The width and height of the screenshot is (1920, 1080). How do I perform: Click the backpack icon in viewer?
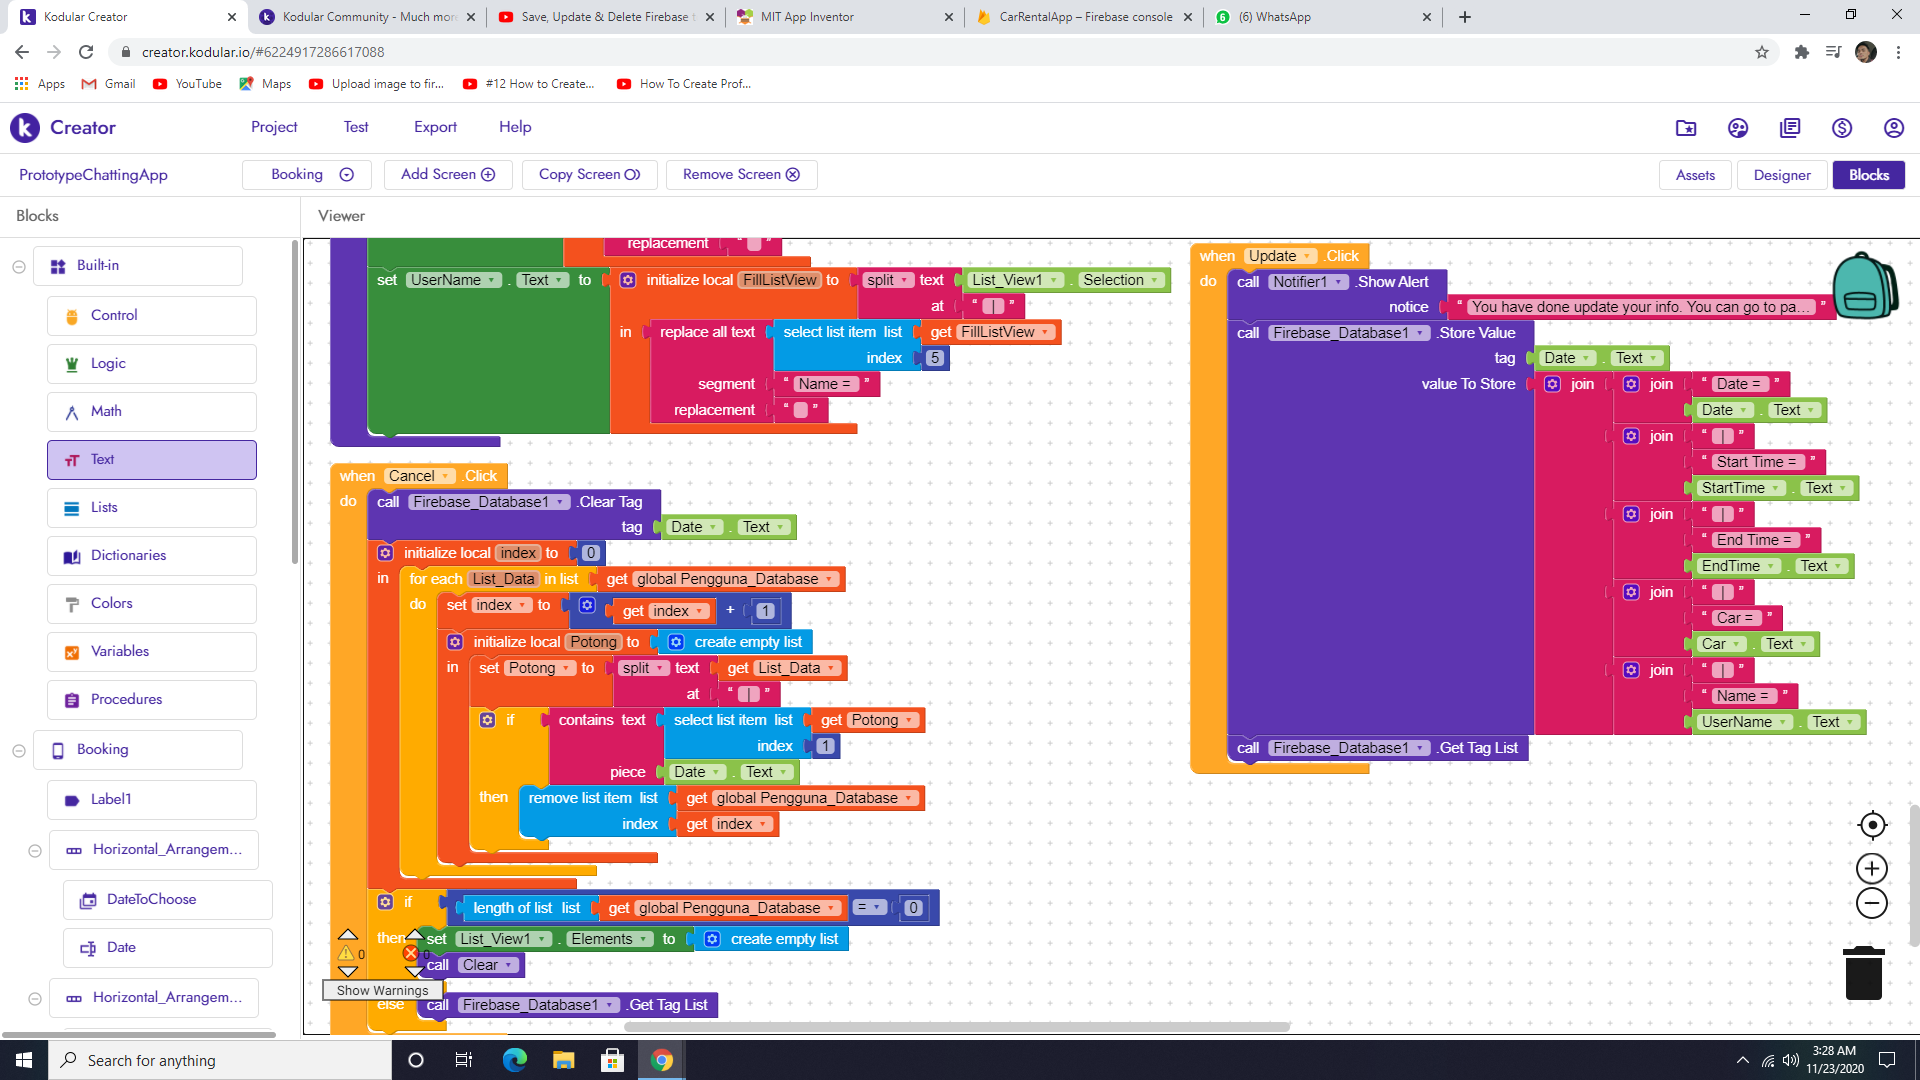point(1864,287)
